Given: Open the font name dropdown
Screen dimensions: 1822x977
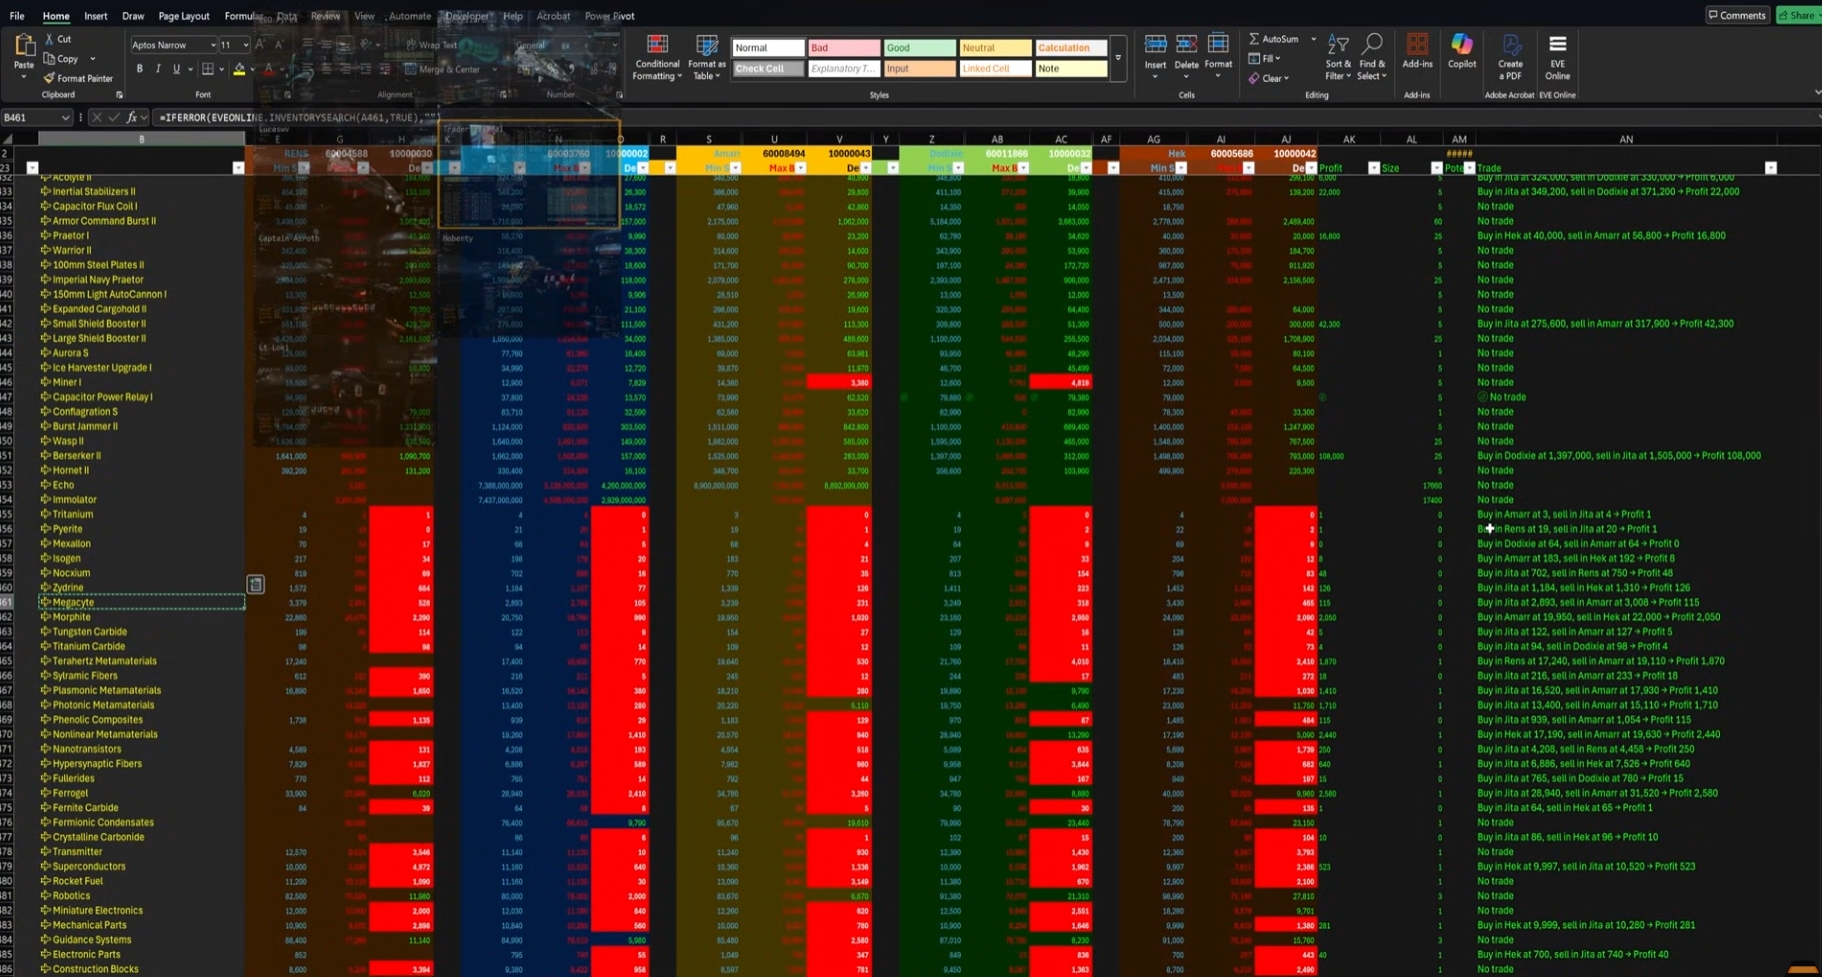Looking at the screenshot, I should (x=213, y=45).
